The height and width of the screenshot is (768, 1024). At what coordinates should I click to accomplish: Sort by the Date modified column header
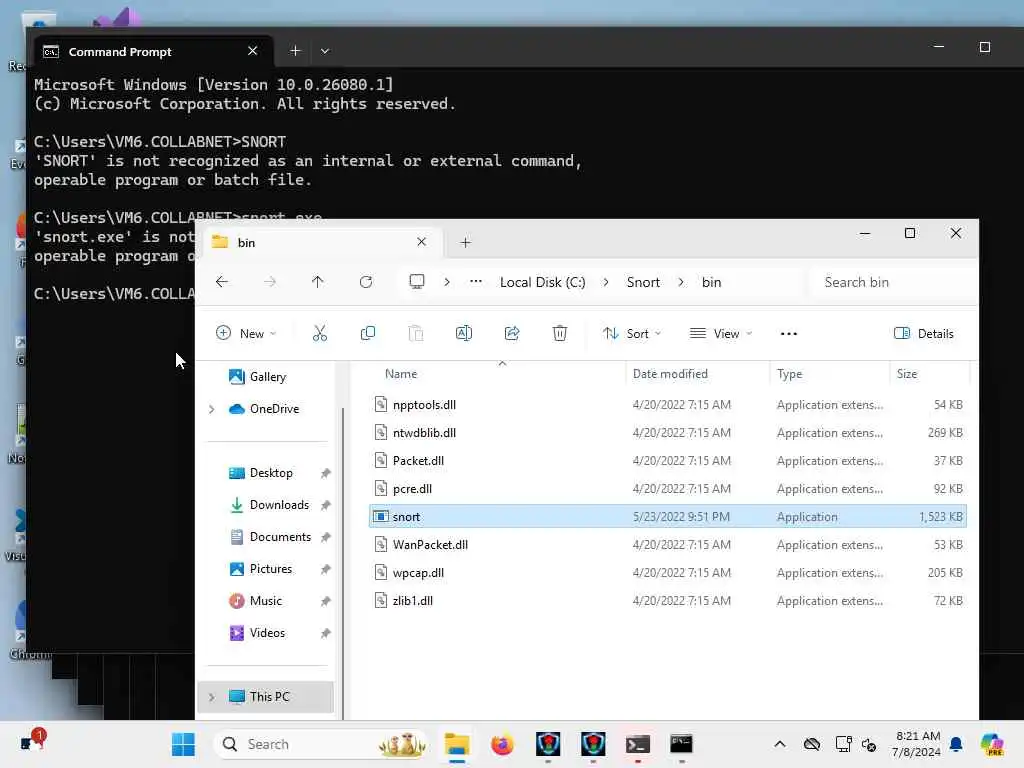click(x=670, y=374)
